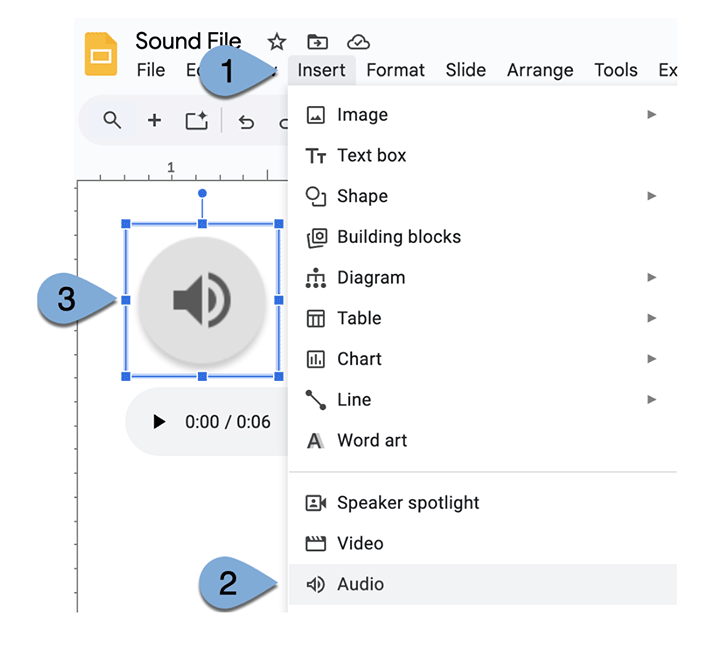Click the Google Slides logo icon

click(101, 54)
